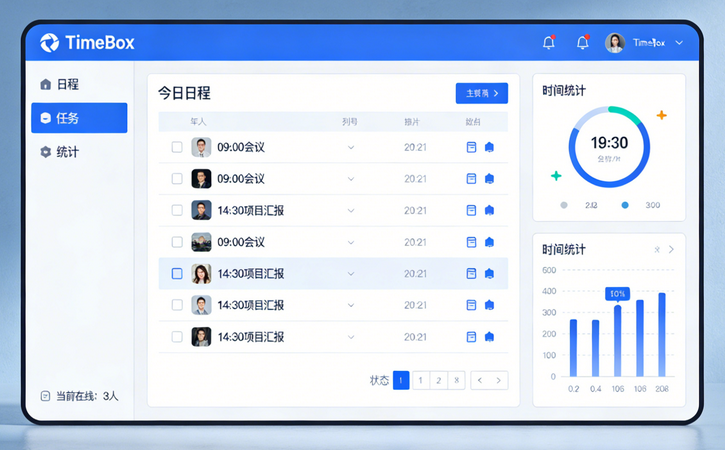This screenshot has width=725, height=450.
Task: Check the checkbox in the first 09:00会议 row
Action: coord(177,147)
